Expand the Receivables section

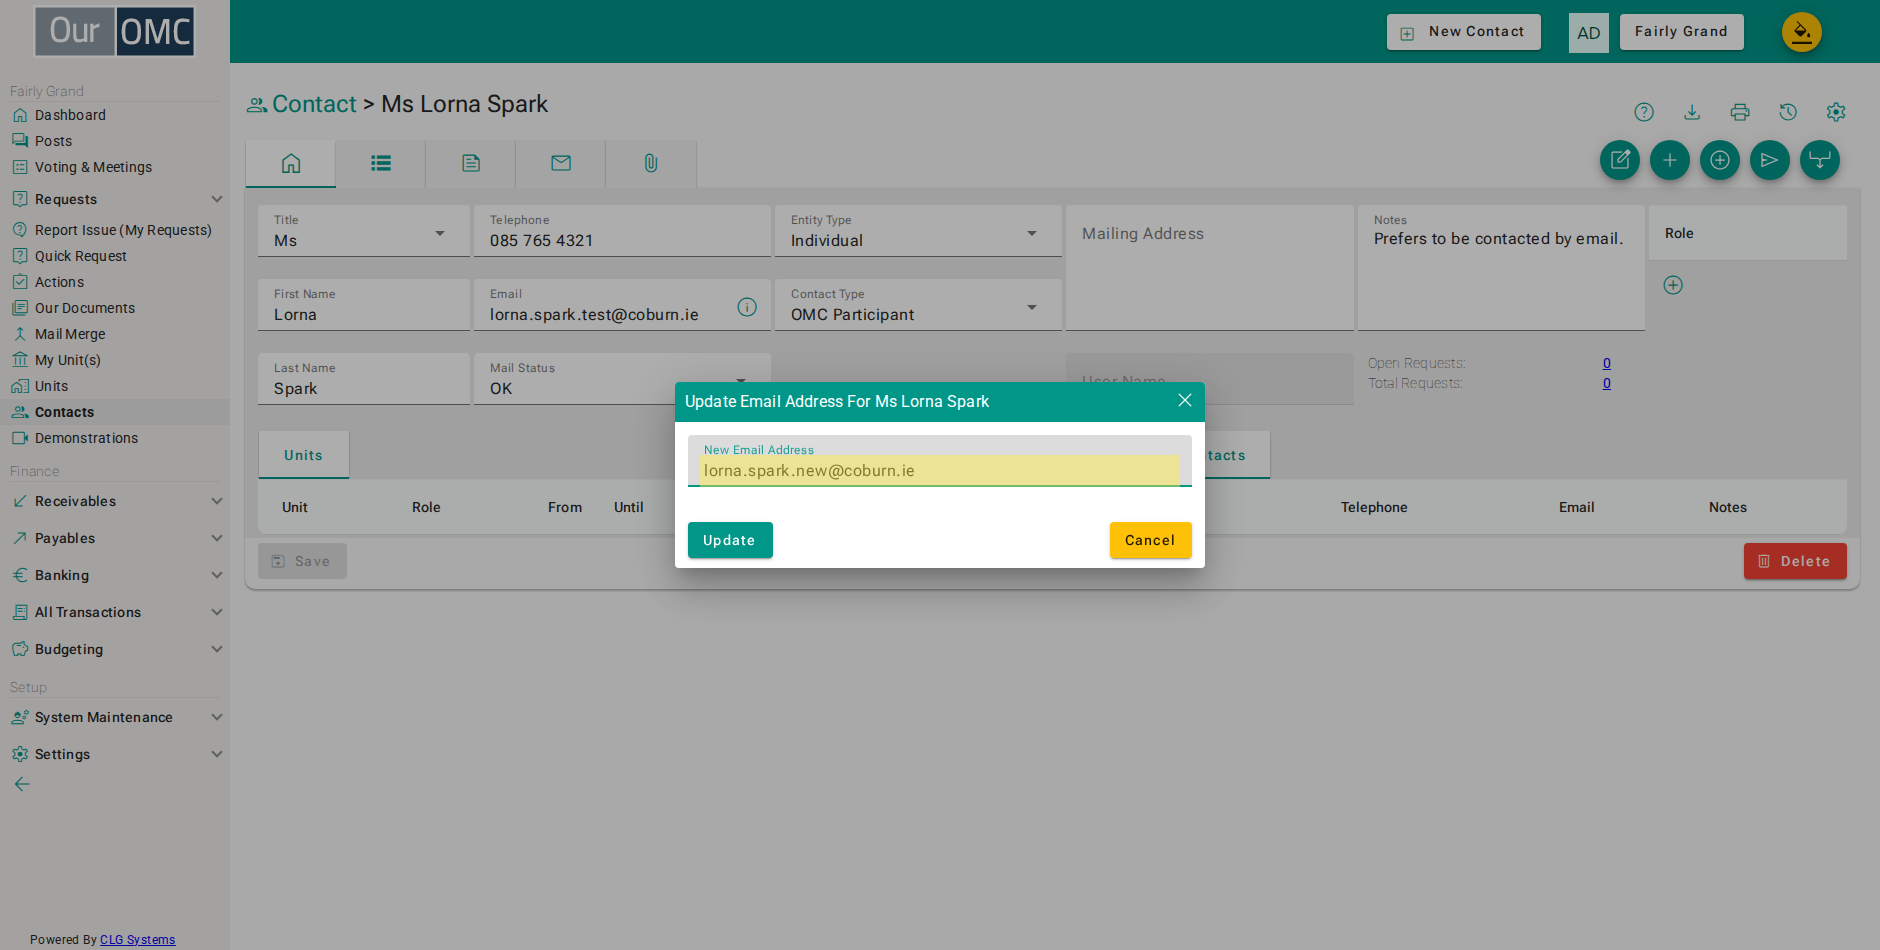tap(116, 501)
